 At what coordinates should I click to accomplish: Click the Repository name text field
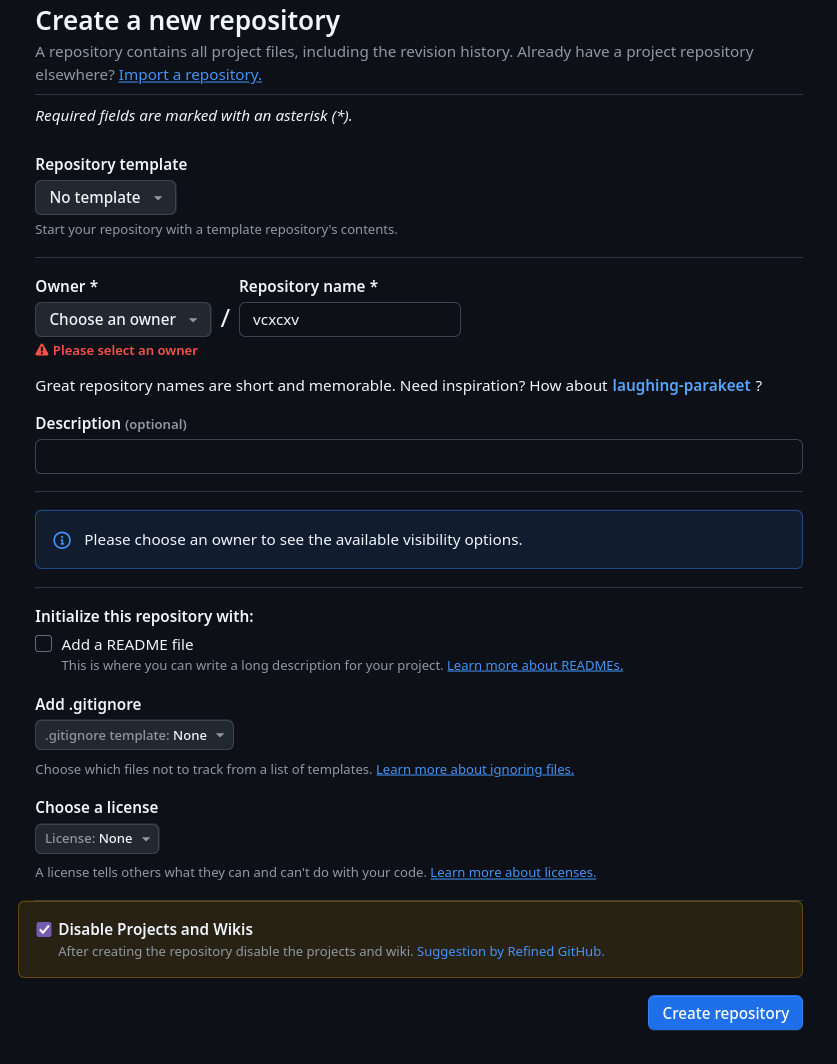click(x=349, y=320)
